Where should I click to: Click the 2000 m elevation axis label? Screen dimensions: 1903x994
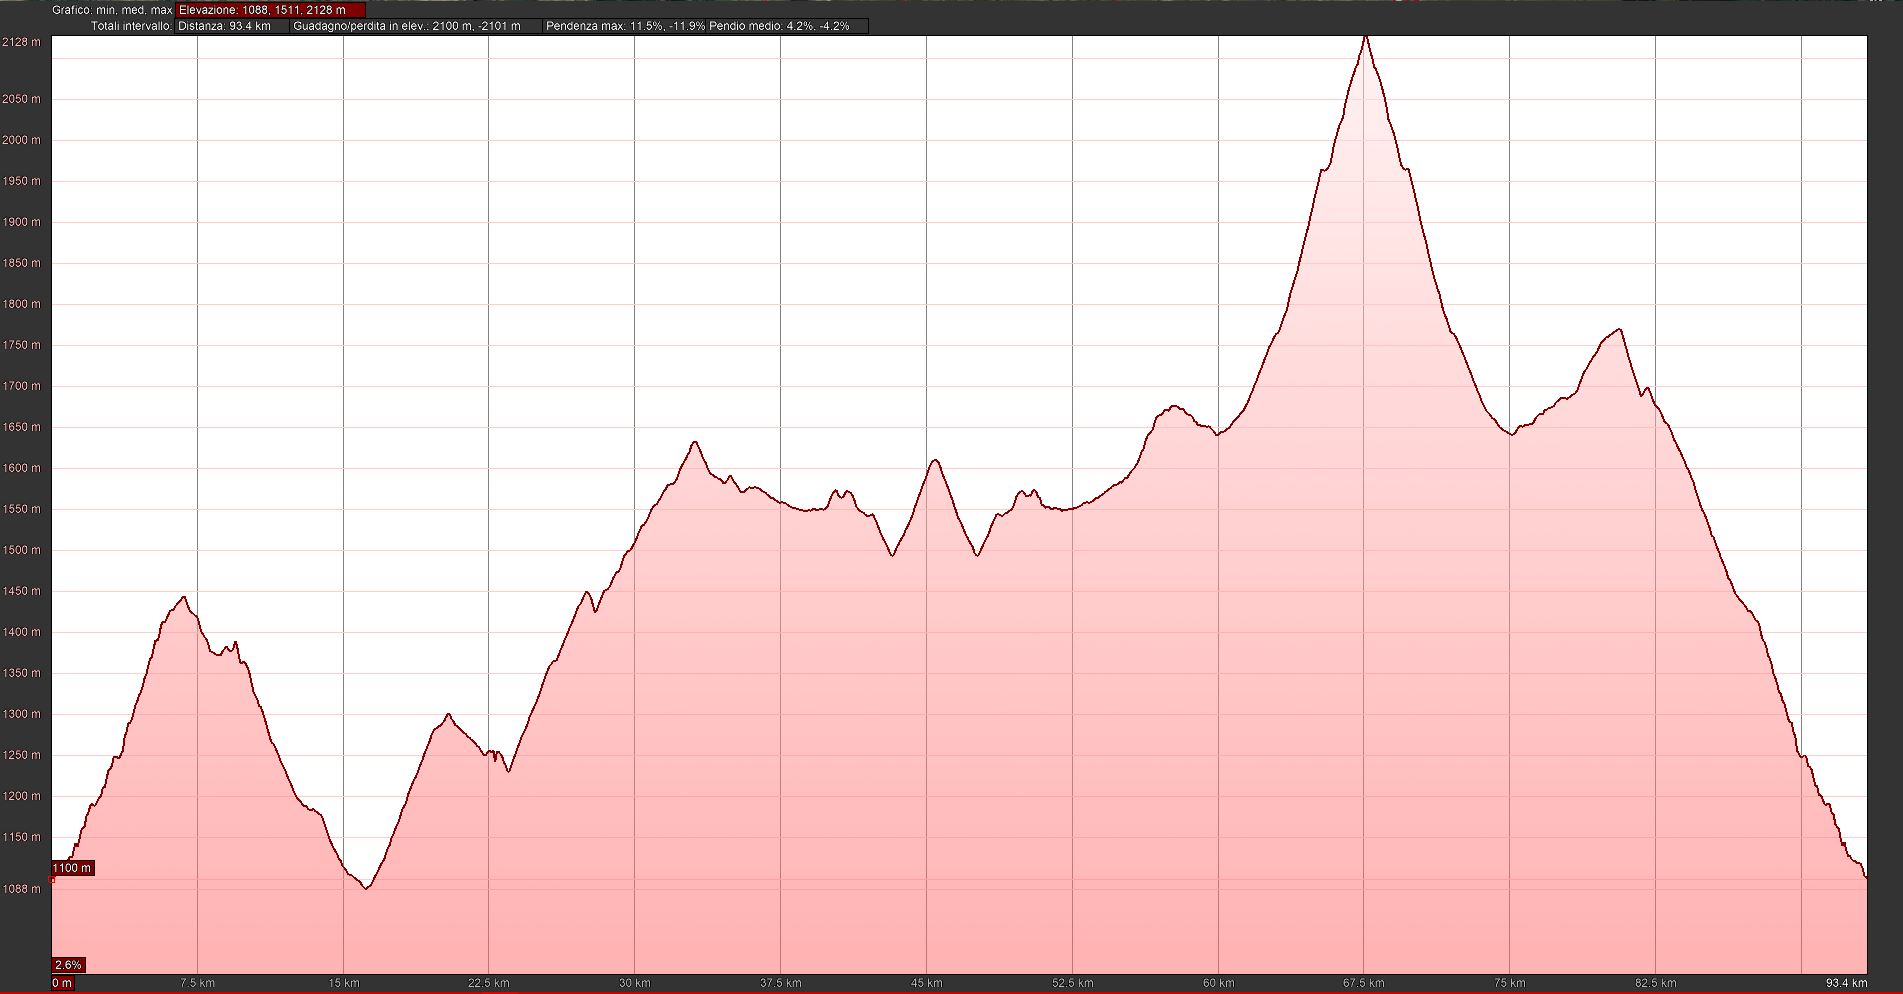click(x=21, y=140)
